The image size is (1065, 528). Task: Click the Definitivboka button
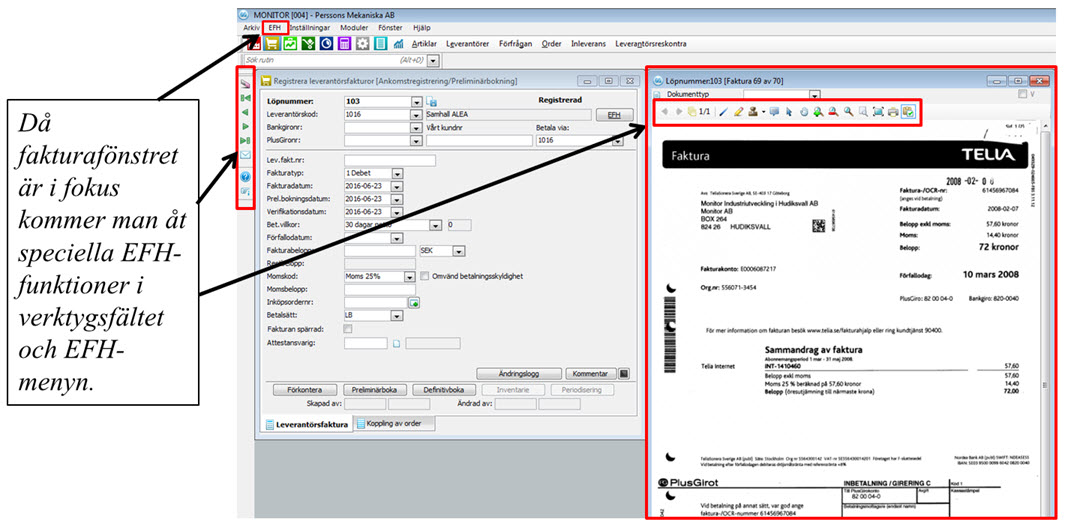pos(444,390)
